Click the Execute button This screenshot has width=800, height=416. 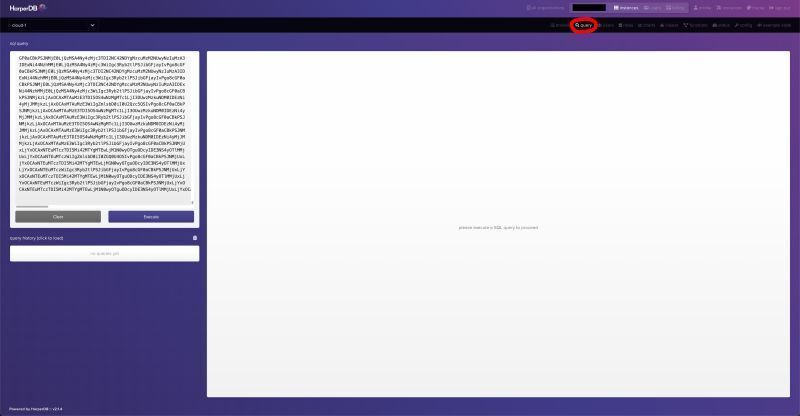click(151, 217)
